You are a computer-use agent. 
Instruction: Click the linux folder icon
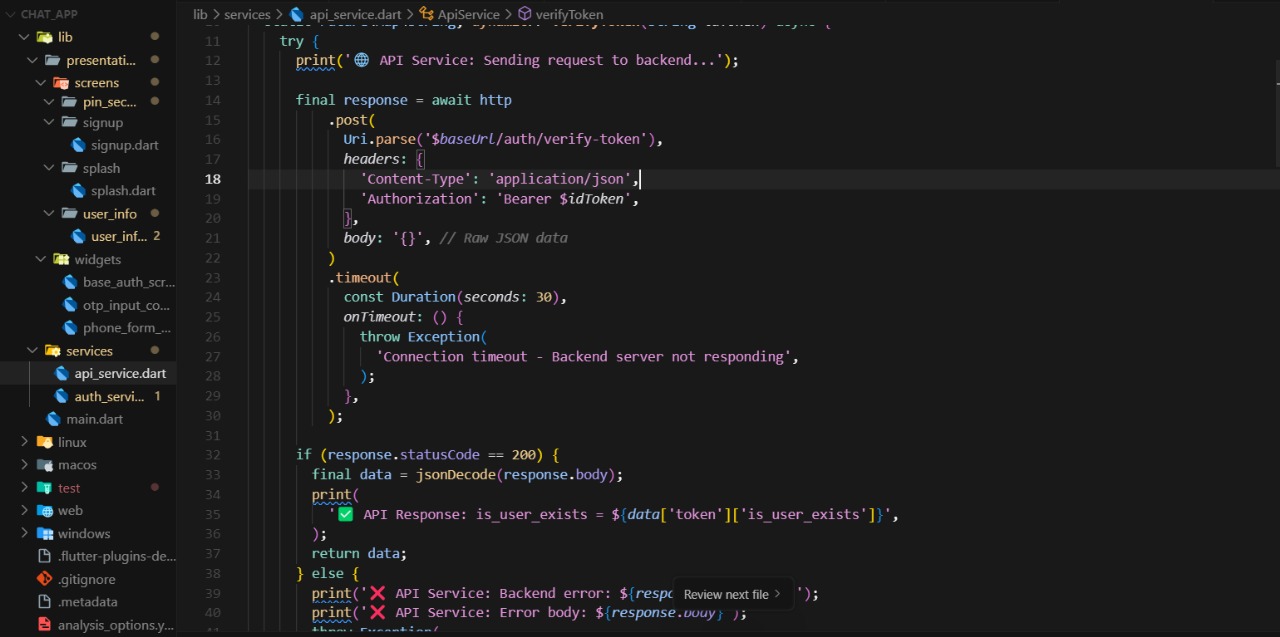[44, 442]
